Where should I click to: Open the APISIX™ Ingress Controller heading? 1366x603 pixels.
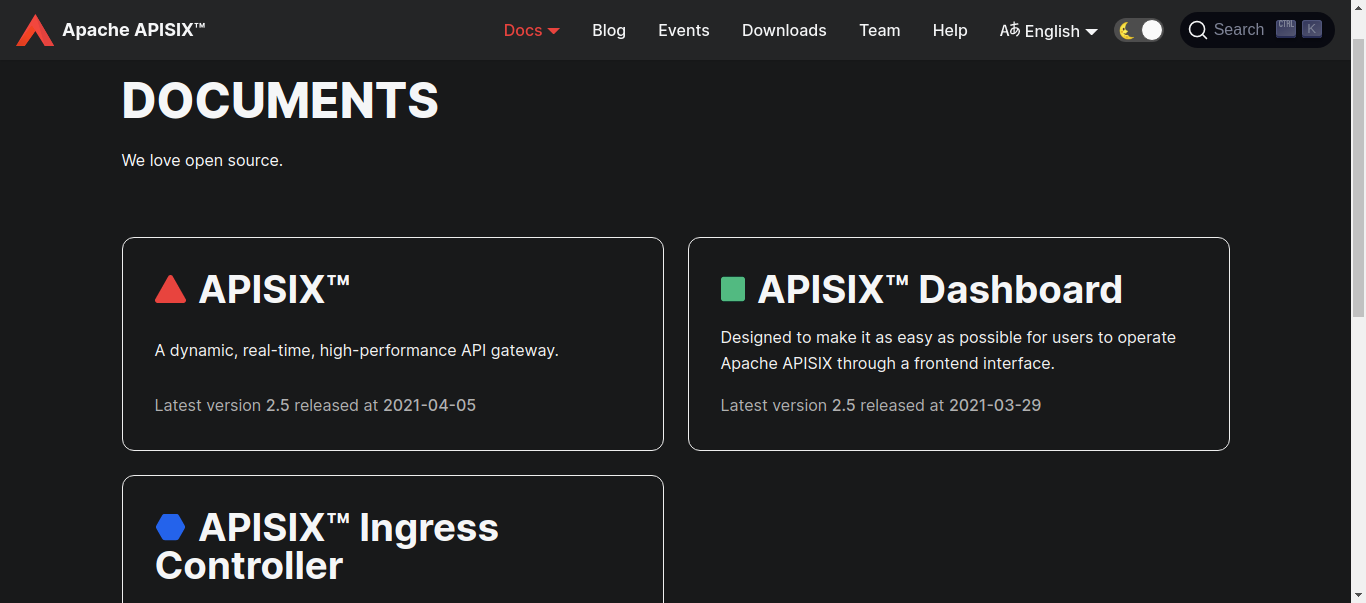pyautogui.click(x=327, y=546)
